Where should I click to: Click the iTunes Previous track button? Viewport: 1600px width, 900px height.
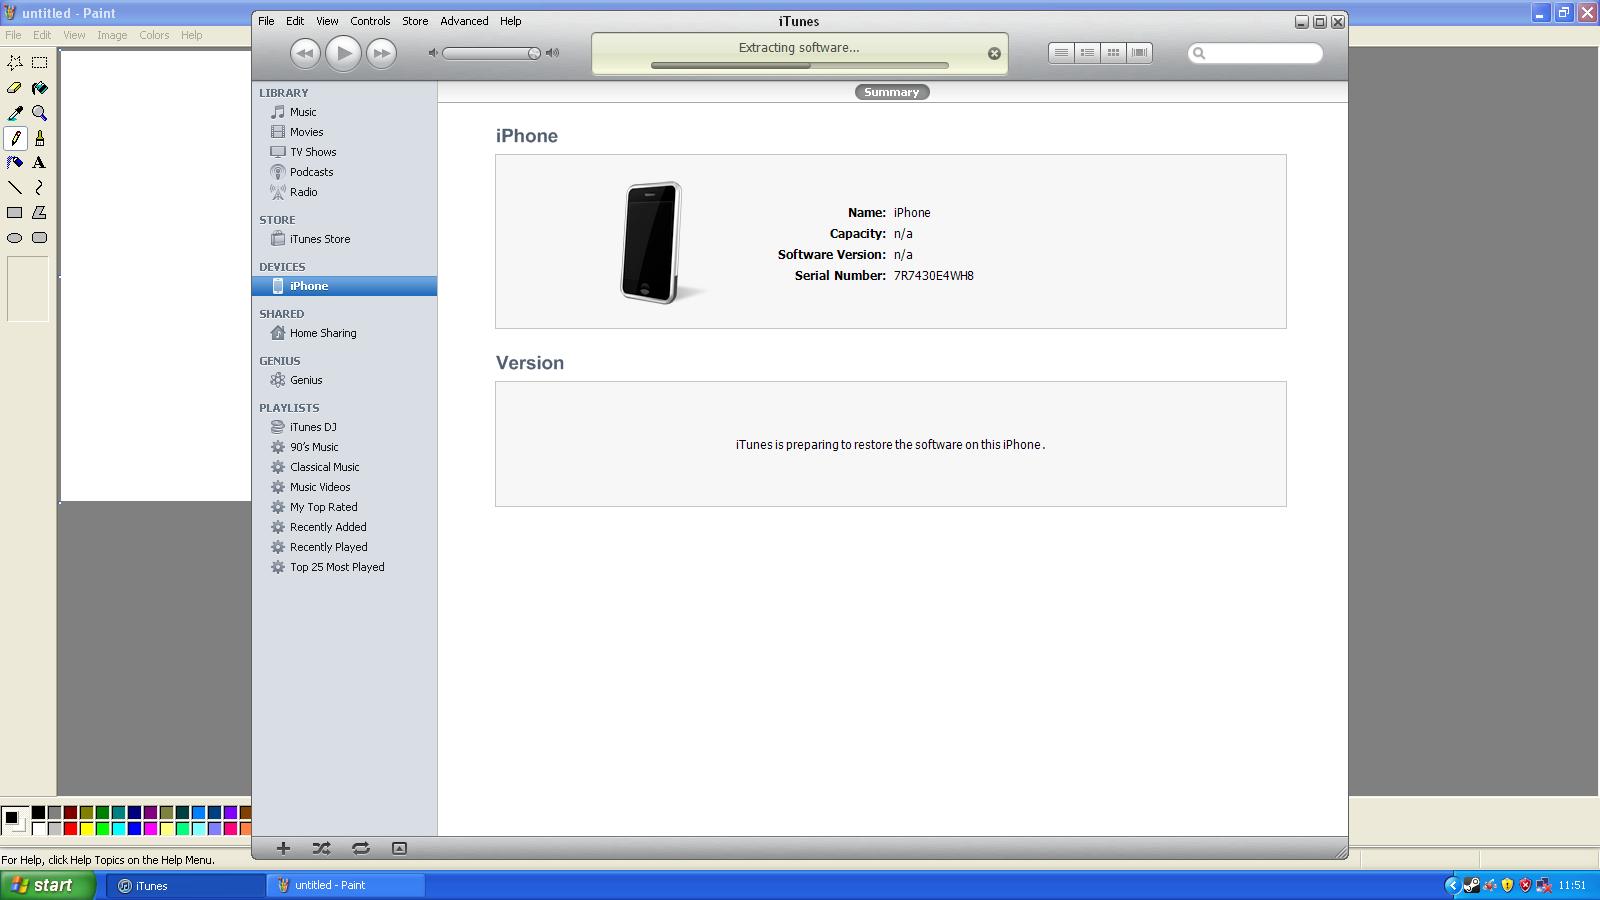tap(305, 53)
